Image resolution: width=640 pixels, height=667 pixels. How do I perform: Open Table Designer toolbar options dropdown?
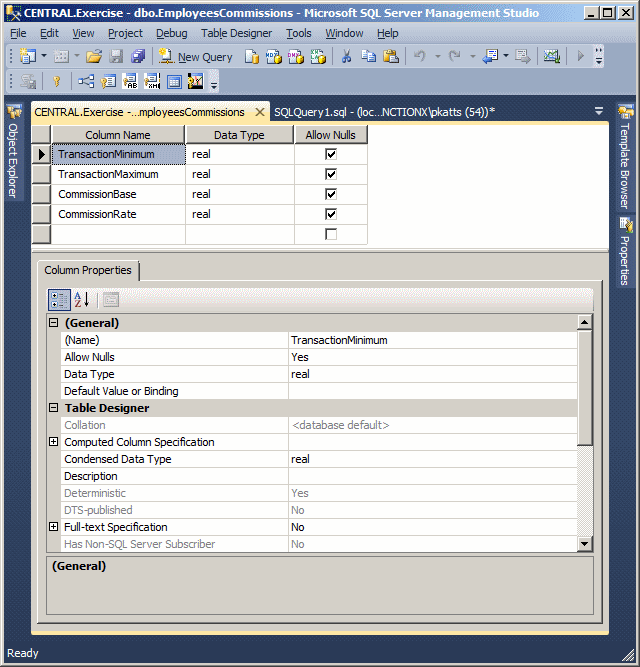(214, 84)
